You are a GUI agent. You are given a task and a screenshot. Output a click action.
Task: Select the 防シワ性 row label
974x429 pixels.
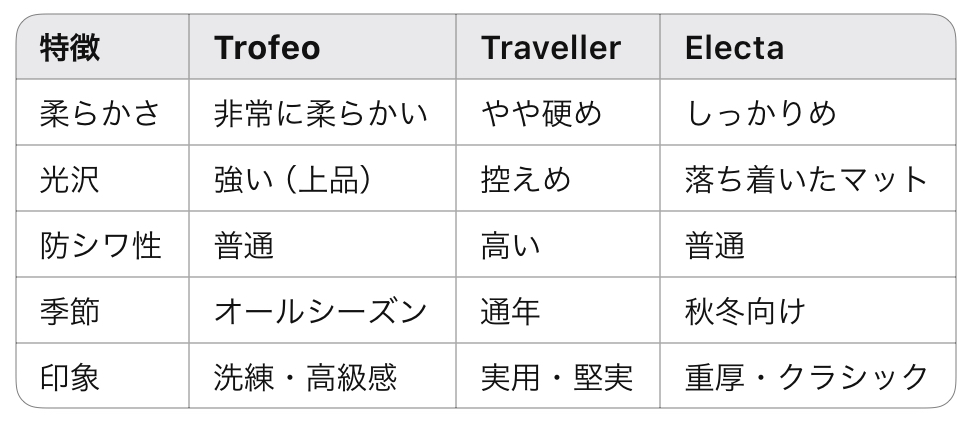[x=99, y=246]
